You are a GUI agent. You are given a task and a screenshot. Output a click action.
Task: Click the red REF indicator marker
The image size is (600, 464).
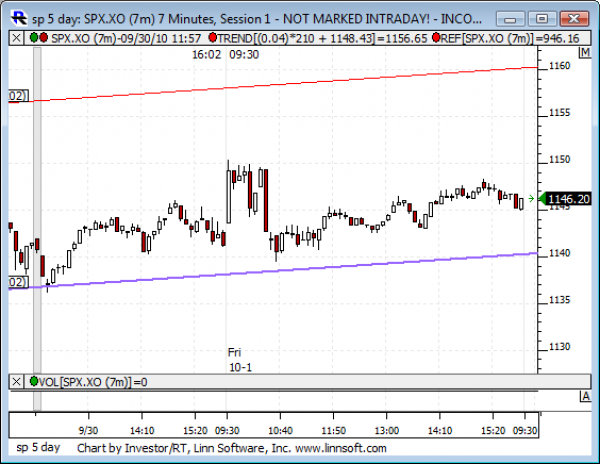point(436,37)
